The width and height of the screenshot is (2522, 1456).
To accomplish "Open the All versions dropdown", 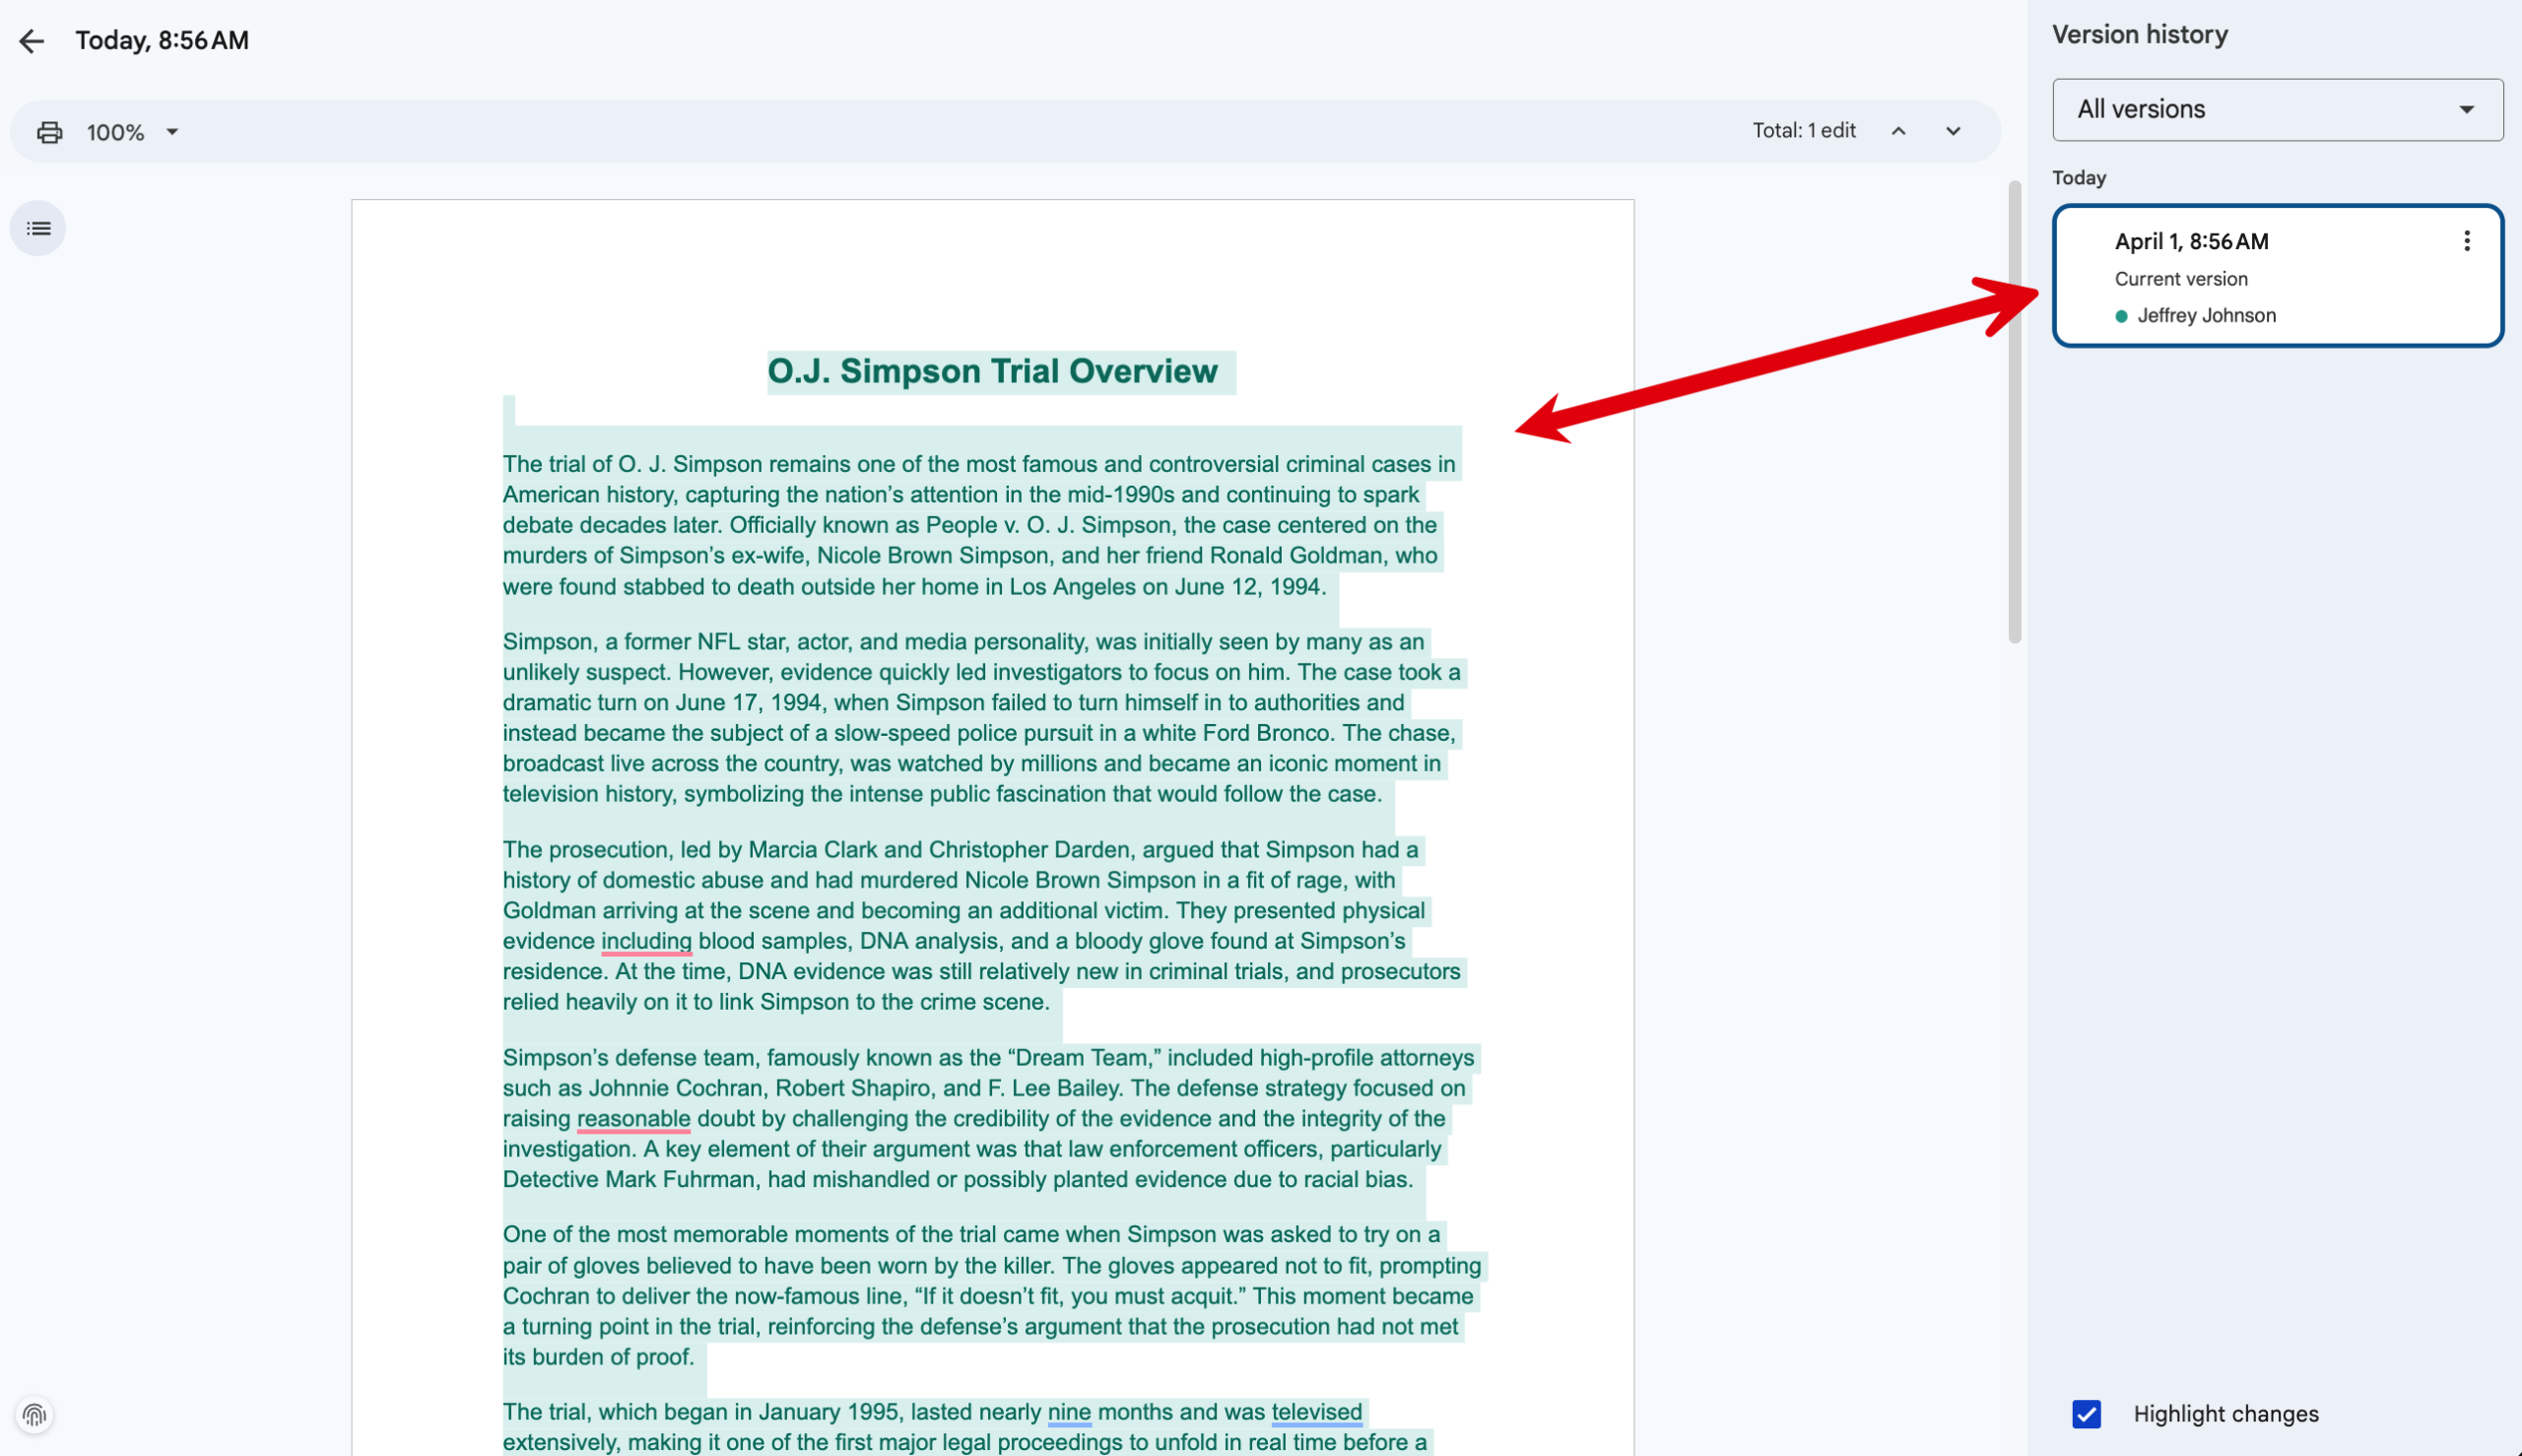I will (x=2277, y=109).
